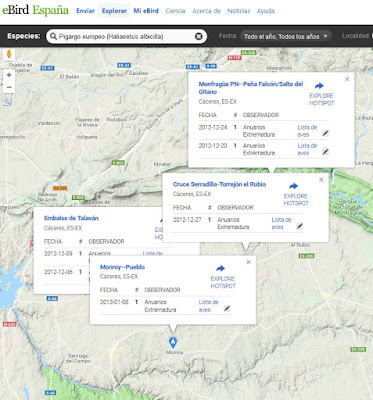Open Lista de aves for the 2012-12-27 record
373x400 pixels.
pyautogui.click(x=281, y=223)
